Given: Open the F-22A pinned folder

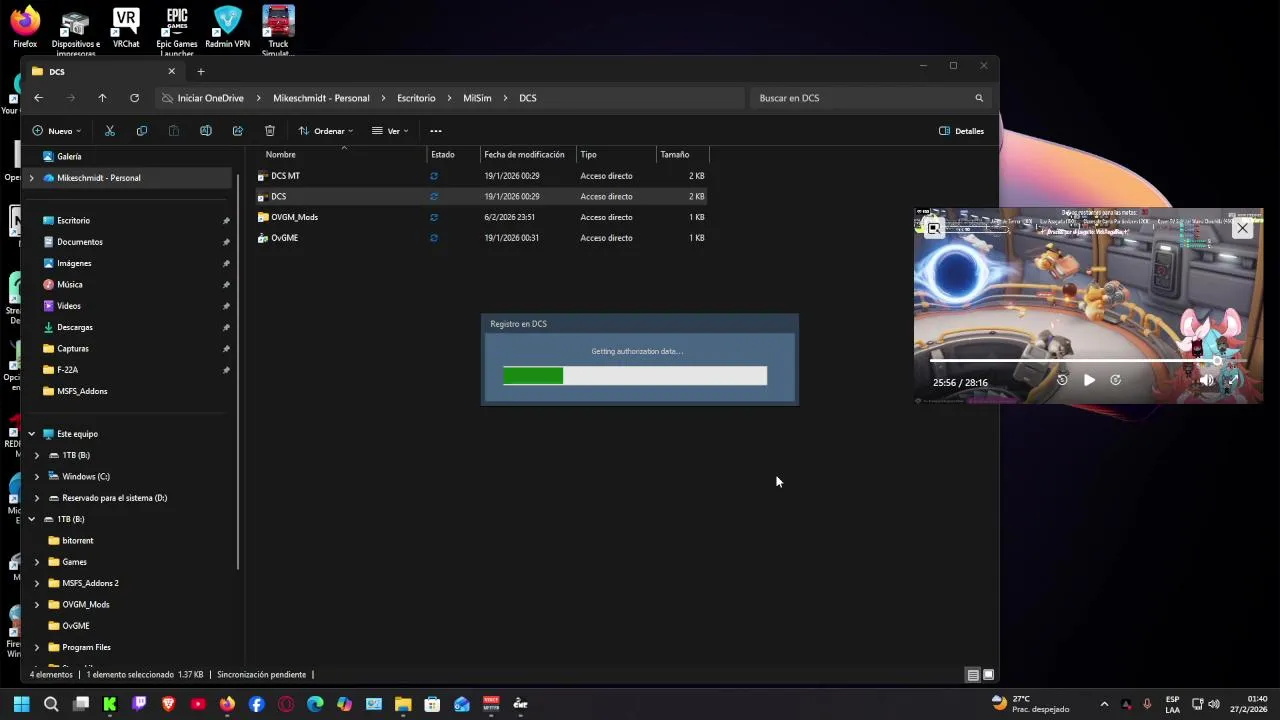Looking at the screenshot, I should pos(67,370).
